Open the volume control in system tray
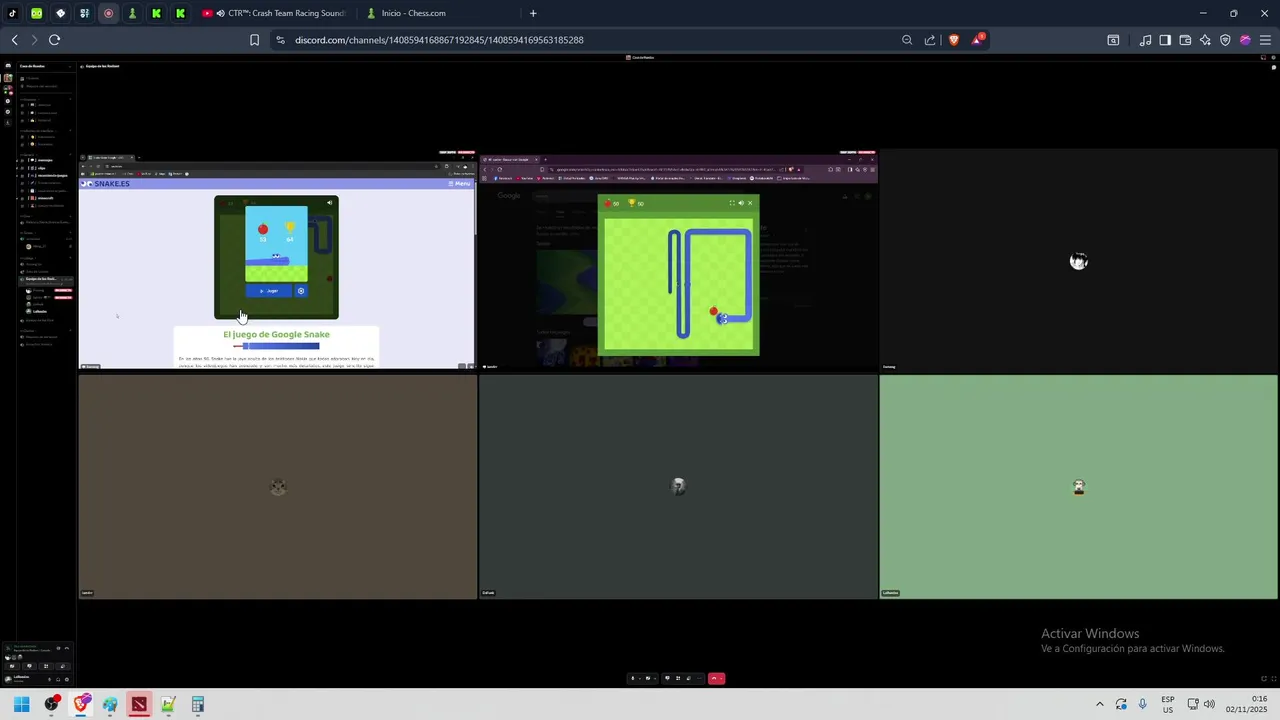The image size is (1280, 720). tap(1209, 704)
